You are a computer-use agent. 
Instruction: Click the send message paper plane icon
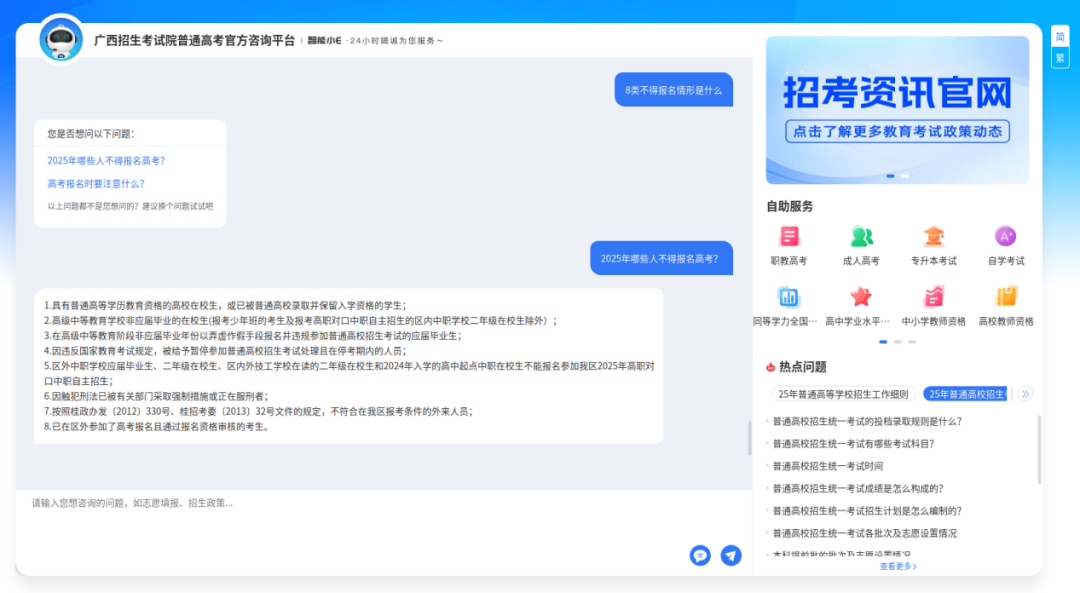(x=731, y=555)
